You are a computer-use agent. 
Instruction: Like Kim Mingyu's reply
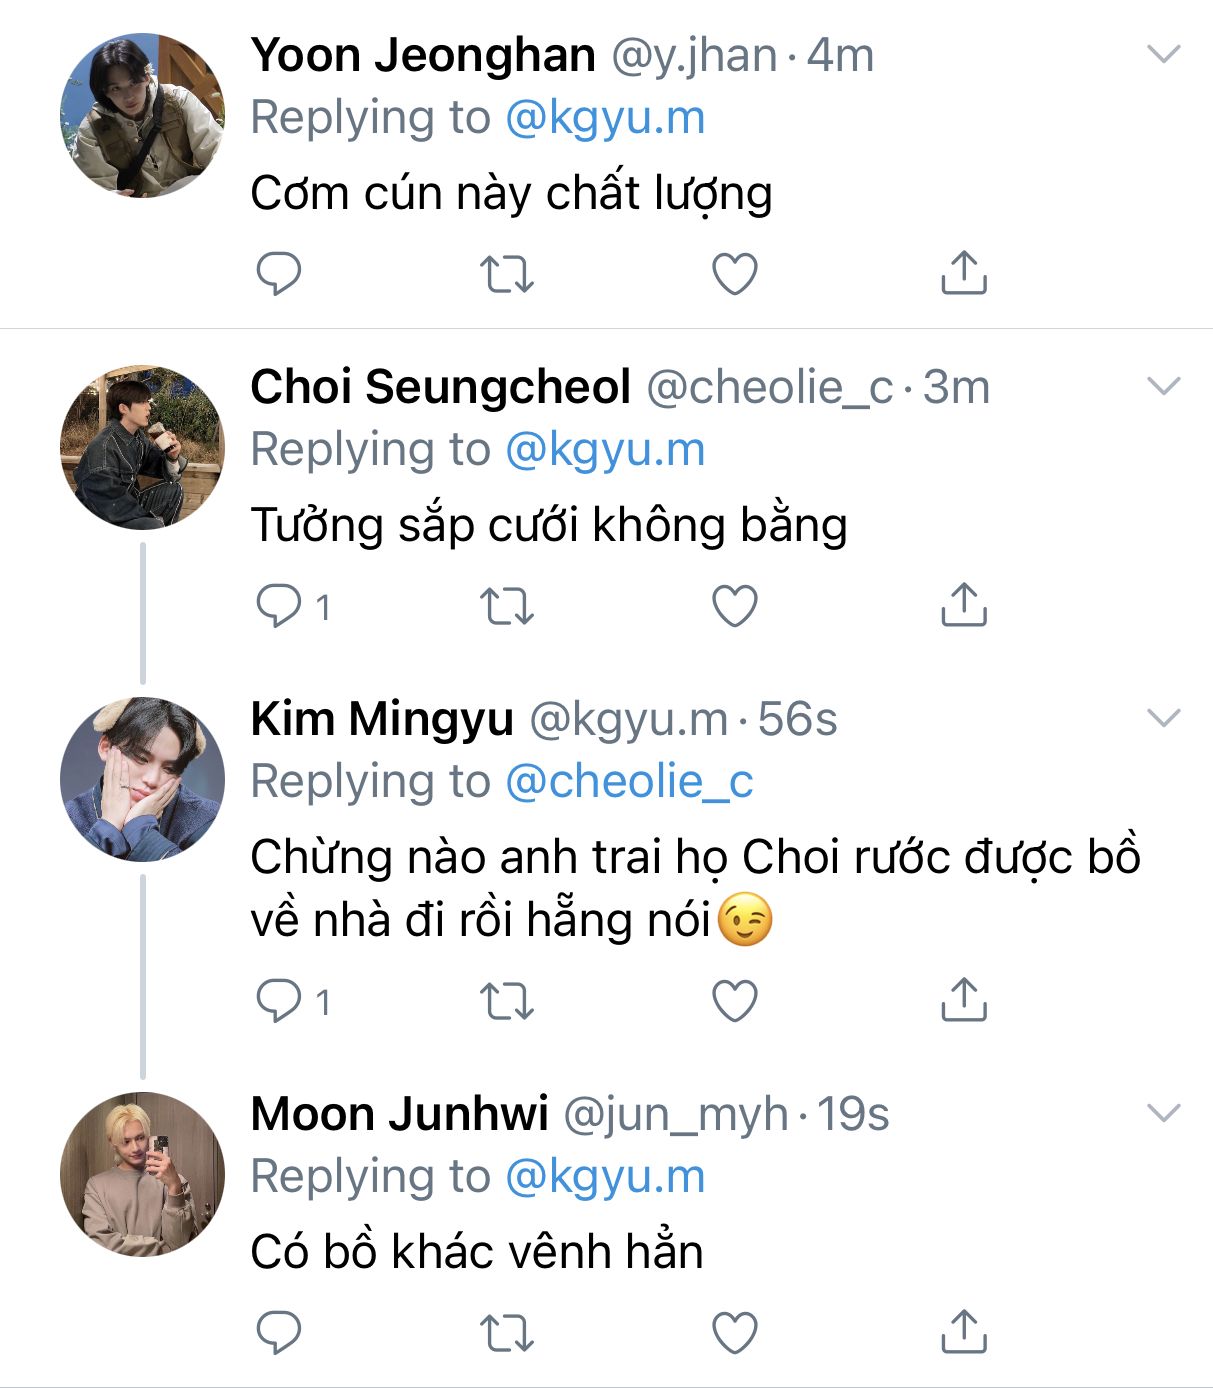click(x=734, y=1000)
